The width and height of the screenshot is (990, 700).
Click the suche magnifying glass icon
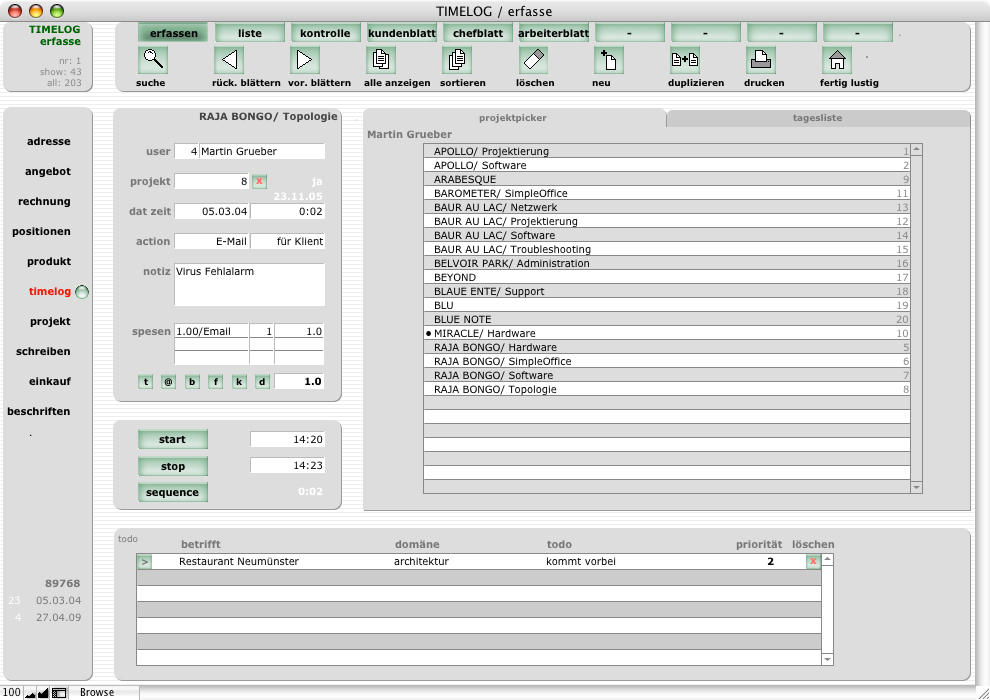[x=153, y=60]
